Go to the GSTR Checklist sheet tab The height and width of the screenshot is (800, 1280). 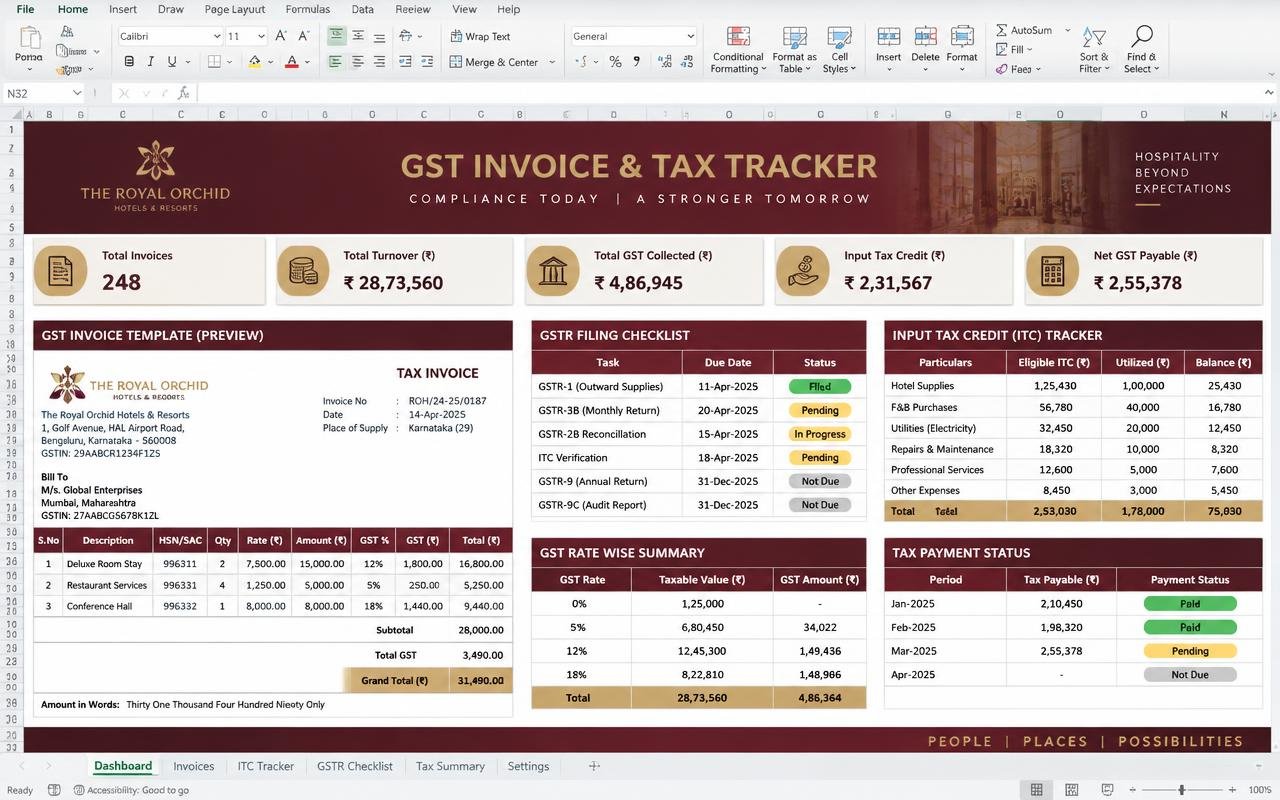355,766
